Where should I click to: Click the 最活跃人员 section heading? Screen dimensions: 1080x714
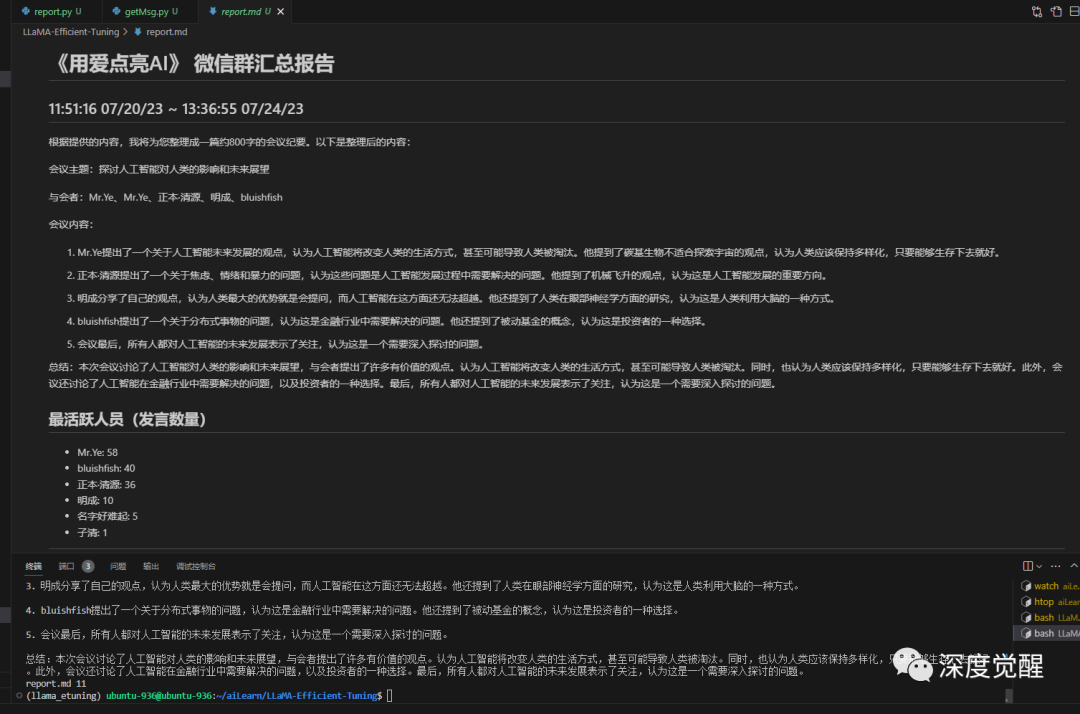(127, 419)
